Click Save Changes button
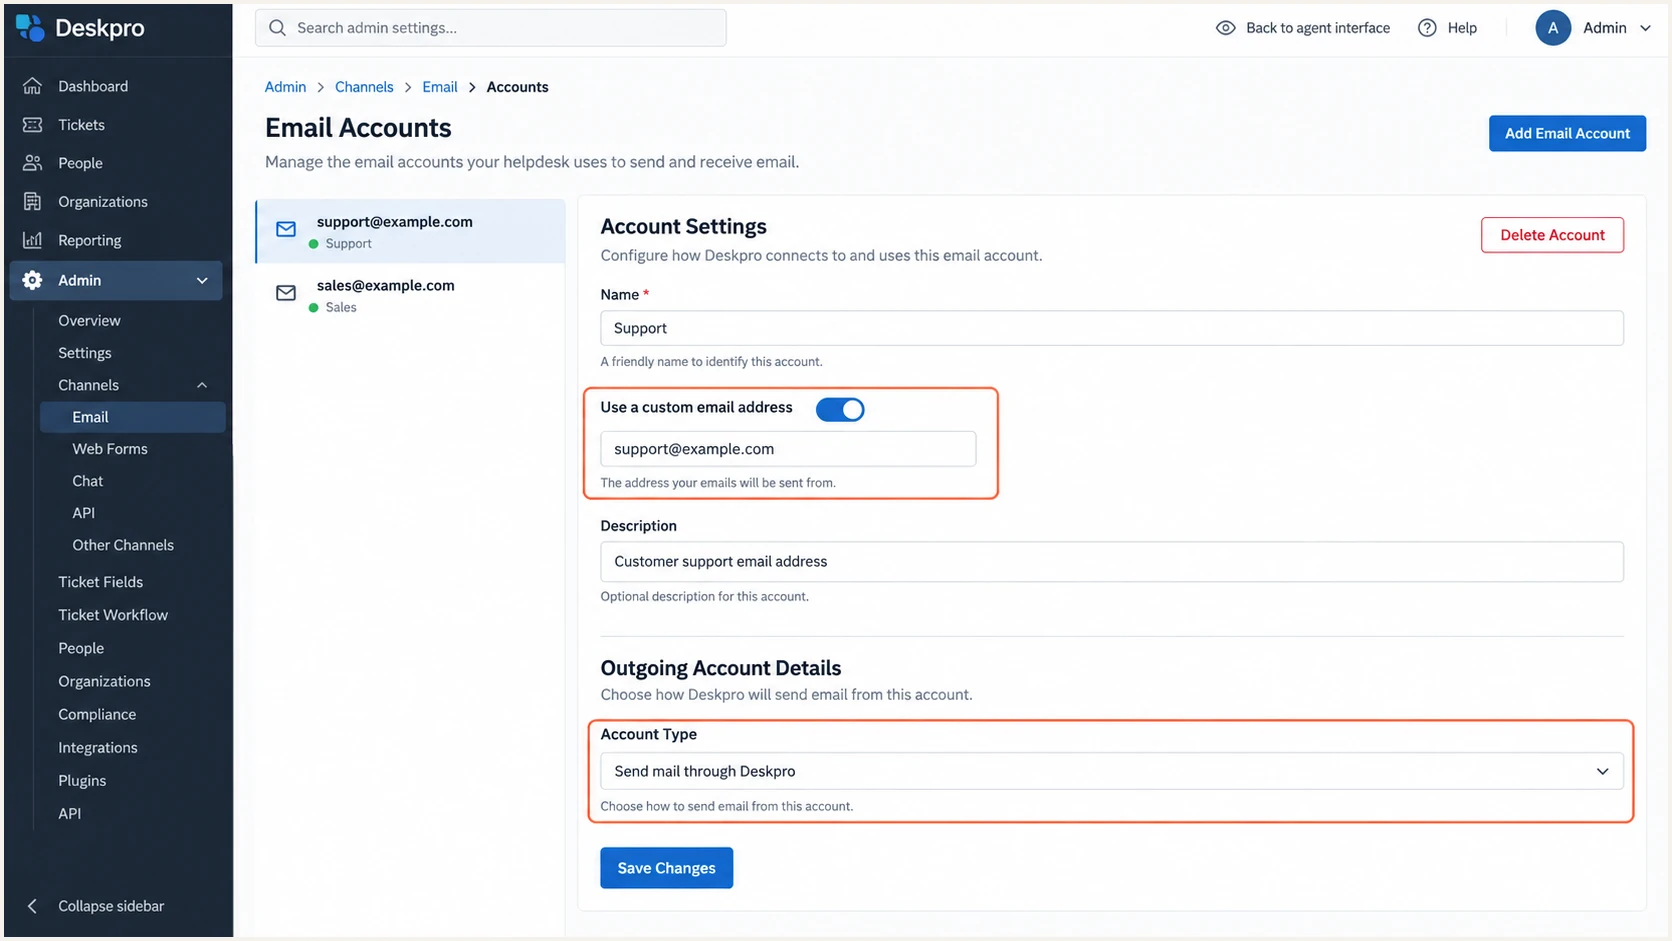This screenshot has width=1672, height=941. pyautogui.click(x=666, y=868)
